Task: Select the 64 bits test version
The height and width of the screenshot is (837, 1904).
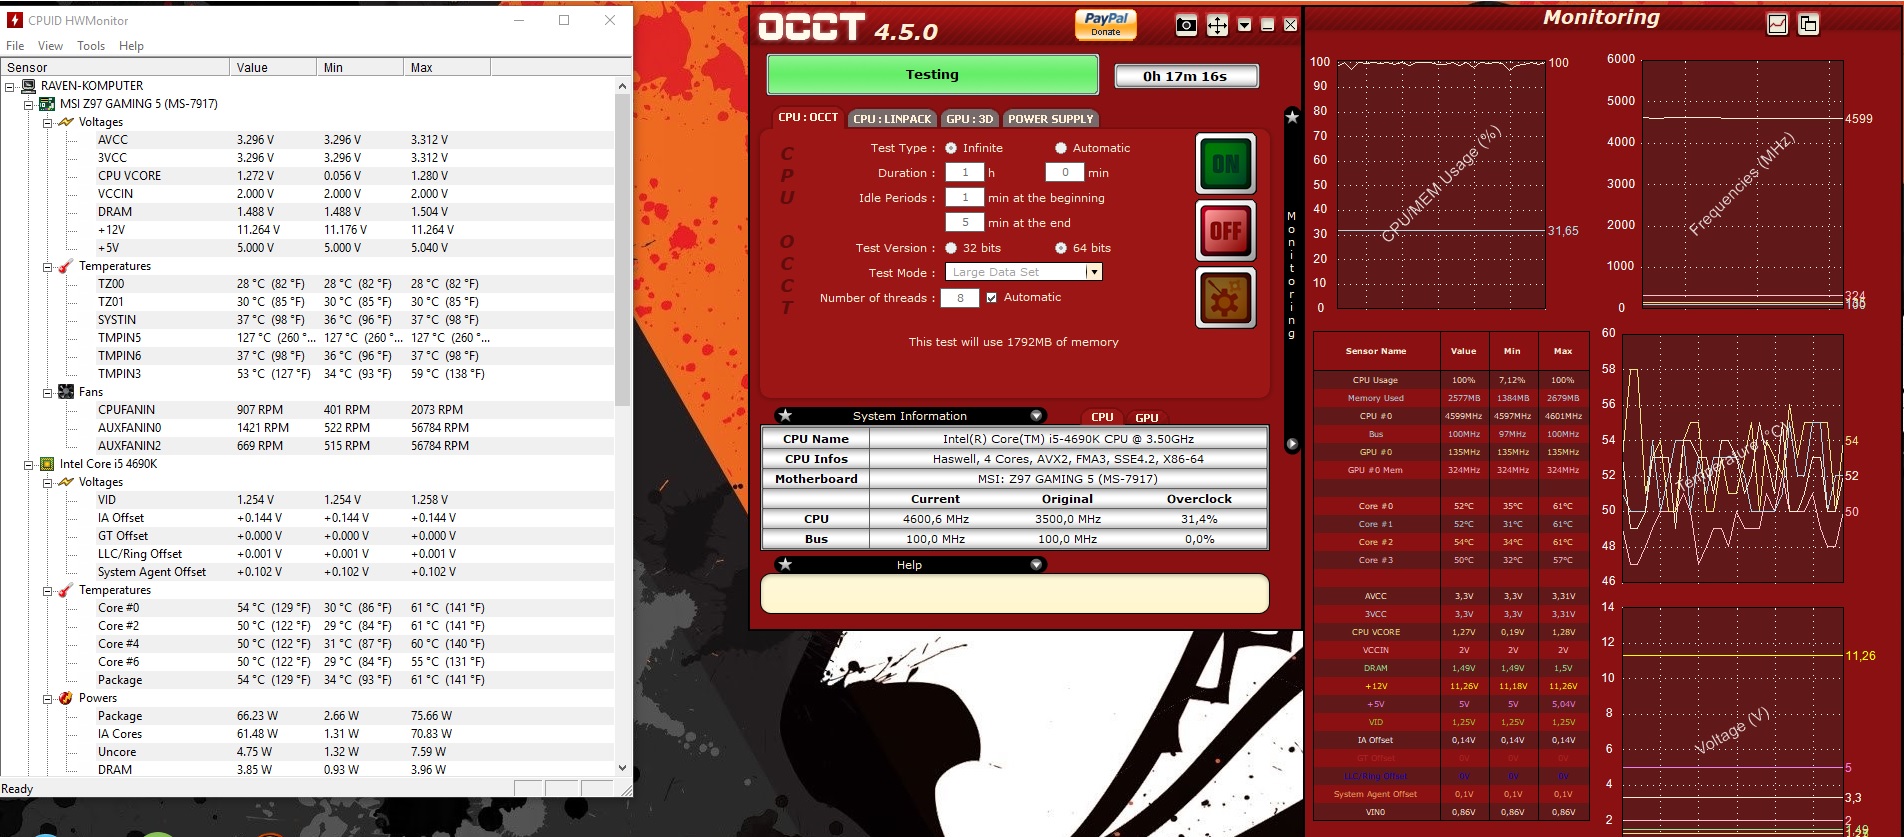Action: 1061,248
